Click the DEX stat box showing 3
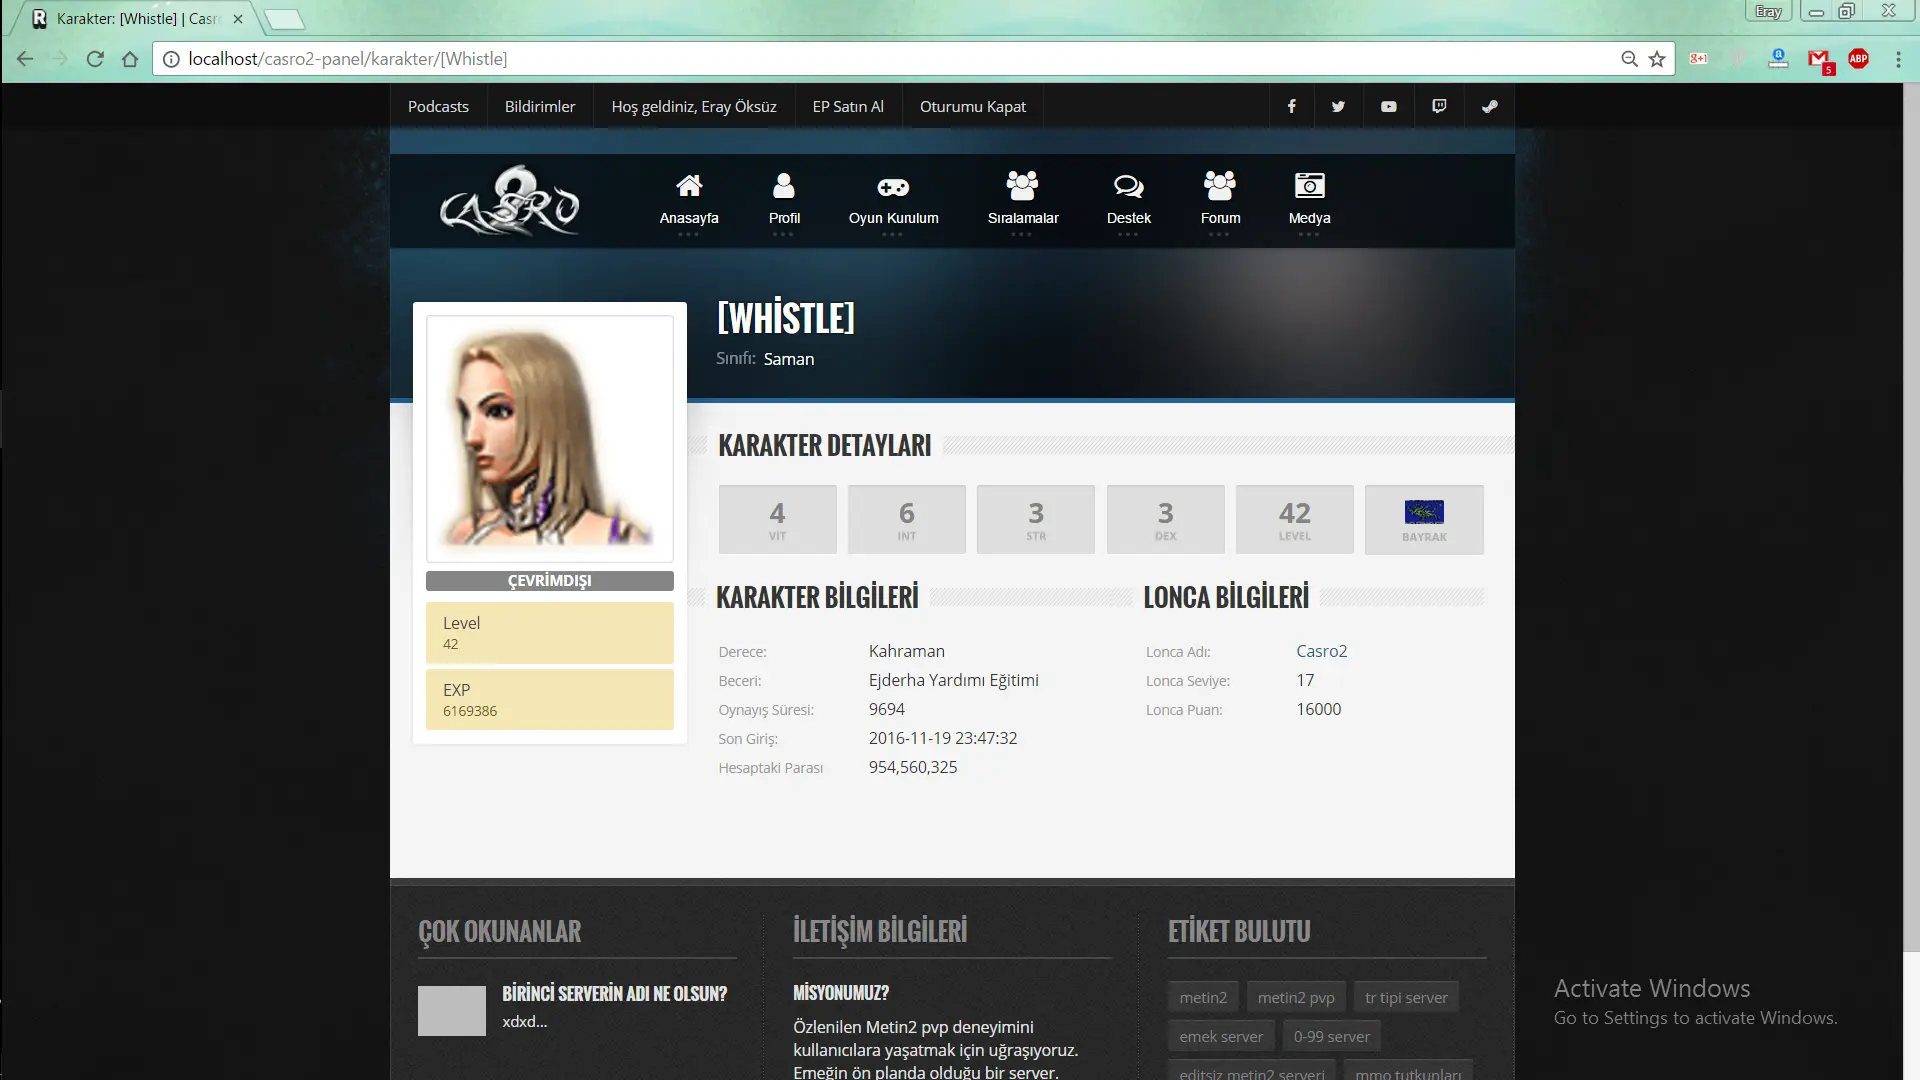1920x1080 pixels. coord(1165,519)
